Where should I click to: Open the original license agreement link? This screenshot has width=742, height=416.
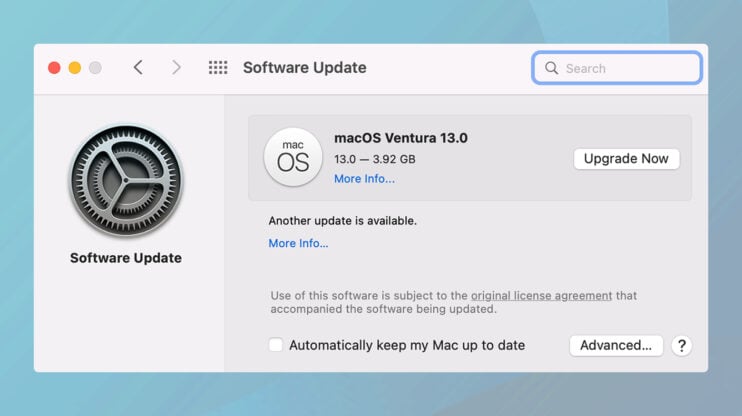tap(541, 296)
